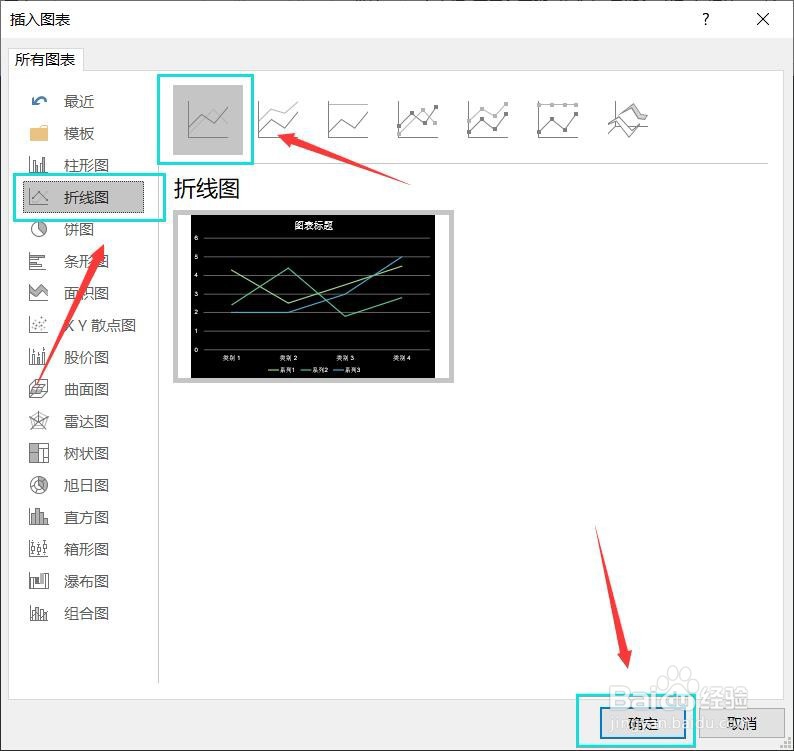The width and height of the screenshot is (794, 751).
Task: Click the X Y 散点图 scatter icon
Action: coord(38,325)
